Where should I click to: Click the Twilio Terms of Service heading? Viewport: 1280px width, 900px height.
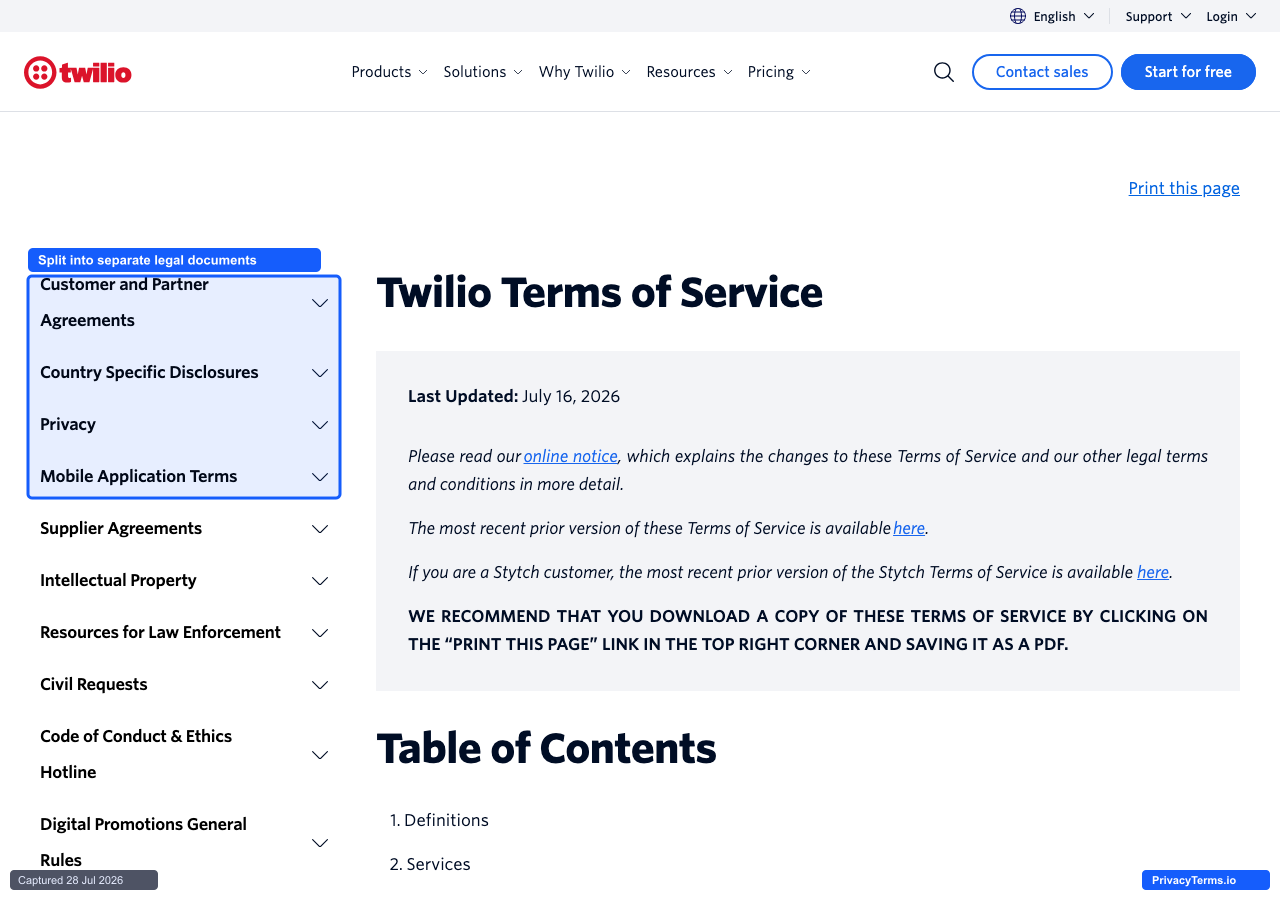600,293
